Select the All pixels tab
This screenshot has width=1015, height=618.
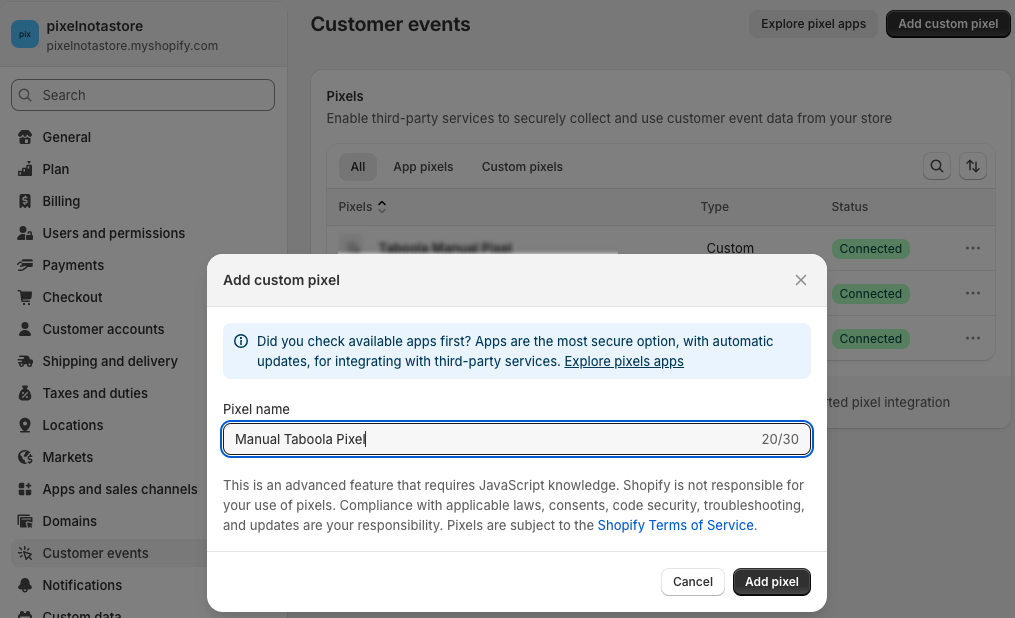(358, 167)
